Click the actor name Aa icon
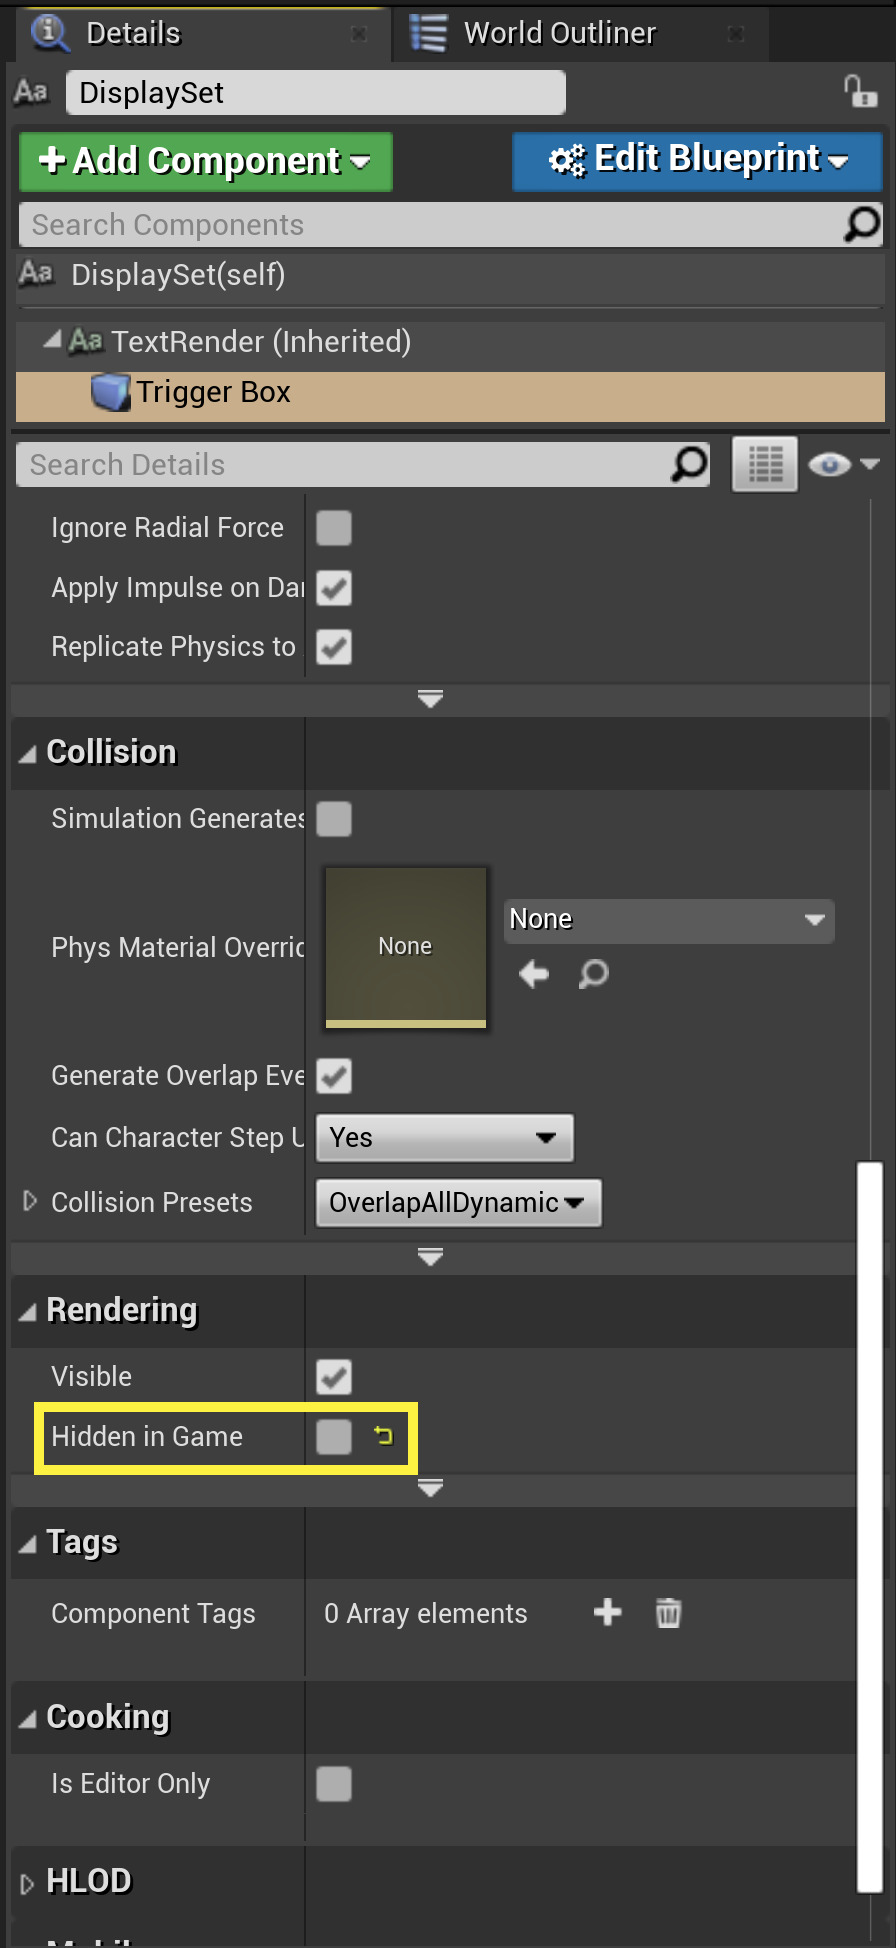Image resolution: width=896 pixels, height=1948 pixels. (31, 92)
